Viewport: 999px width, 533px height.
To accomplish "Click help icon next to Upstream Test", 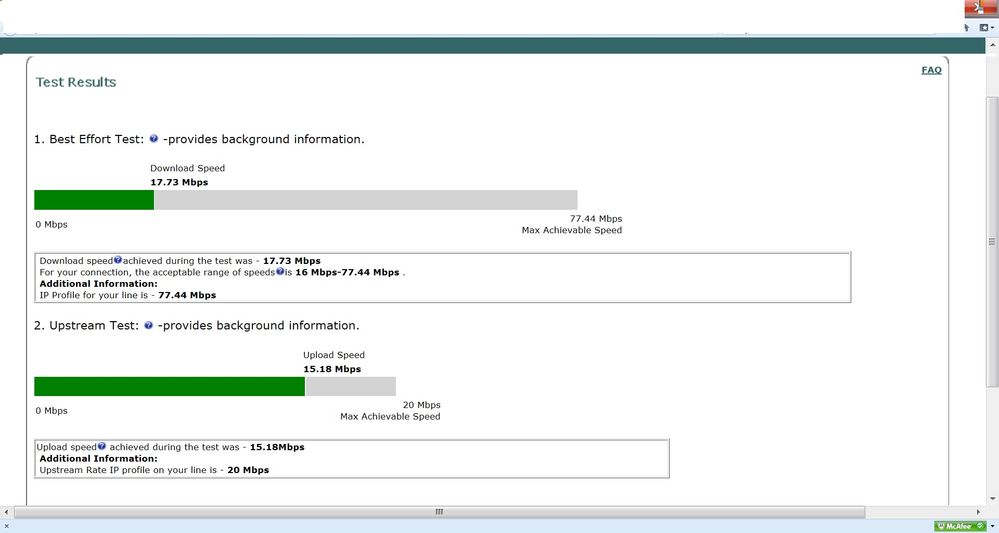I will click(148, 325).
